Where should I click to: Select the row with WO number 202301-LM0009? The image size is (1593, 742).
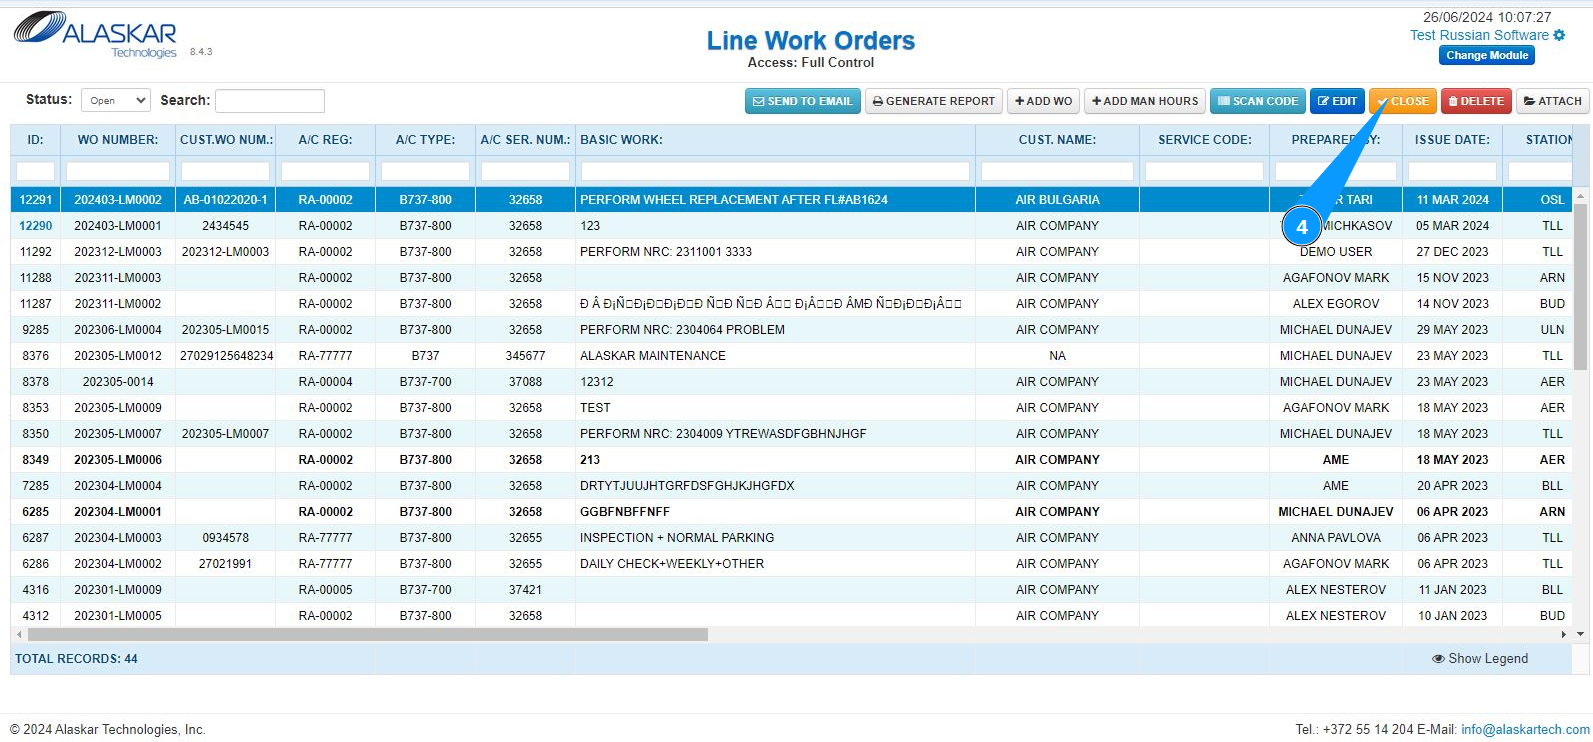click(791, 590)
